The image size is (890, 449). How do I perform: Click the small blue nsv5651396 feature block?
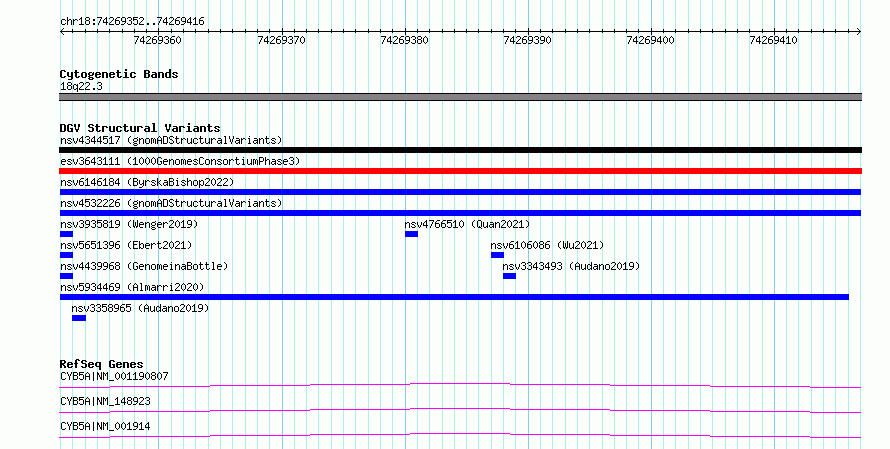point(66,255)
